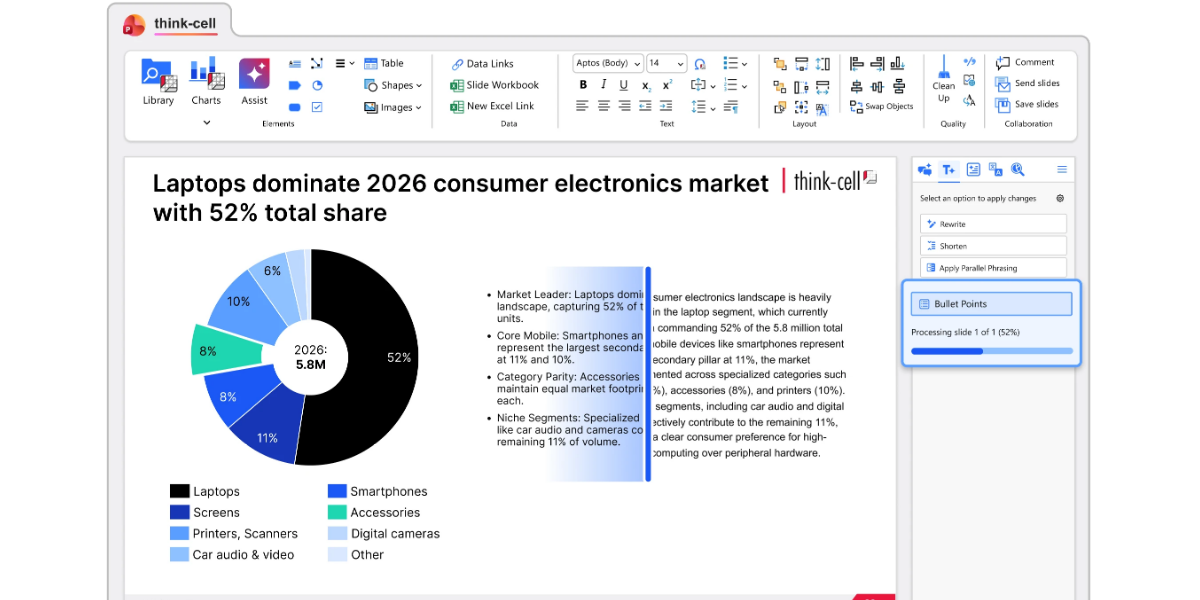Screen dimensions: 1200x600
Task: Open the panel hamburger menu
Action: [x=1062, y=169]
